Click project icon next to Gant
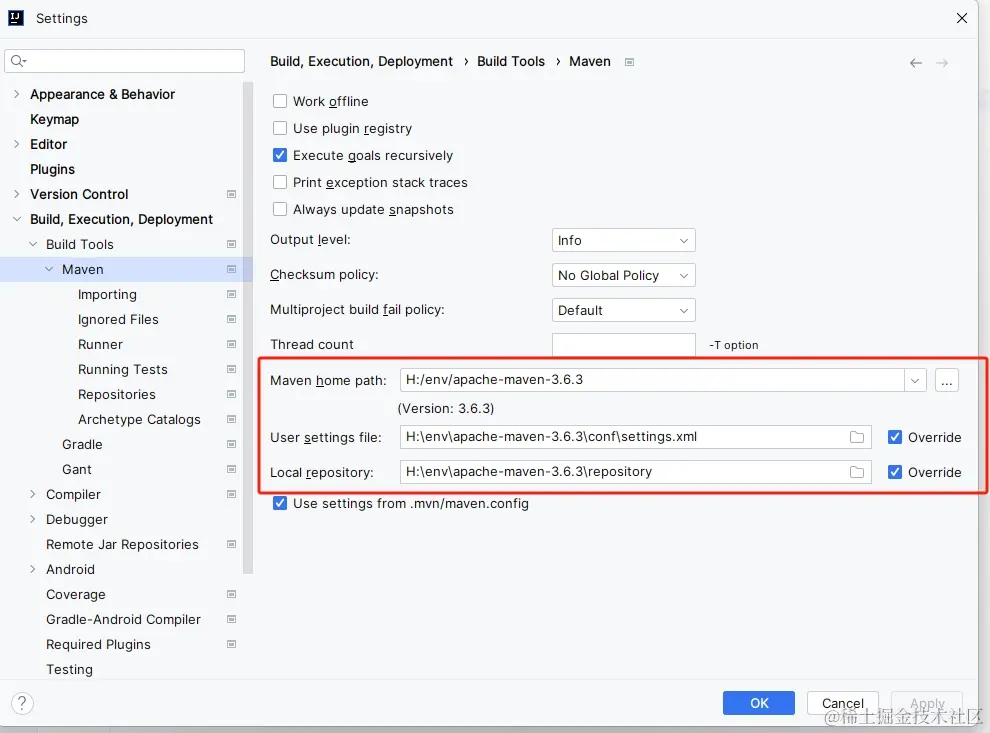 (x=231, y=469)
